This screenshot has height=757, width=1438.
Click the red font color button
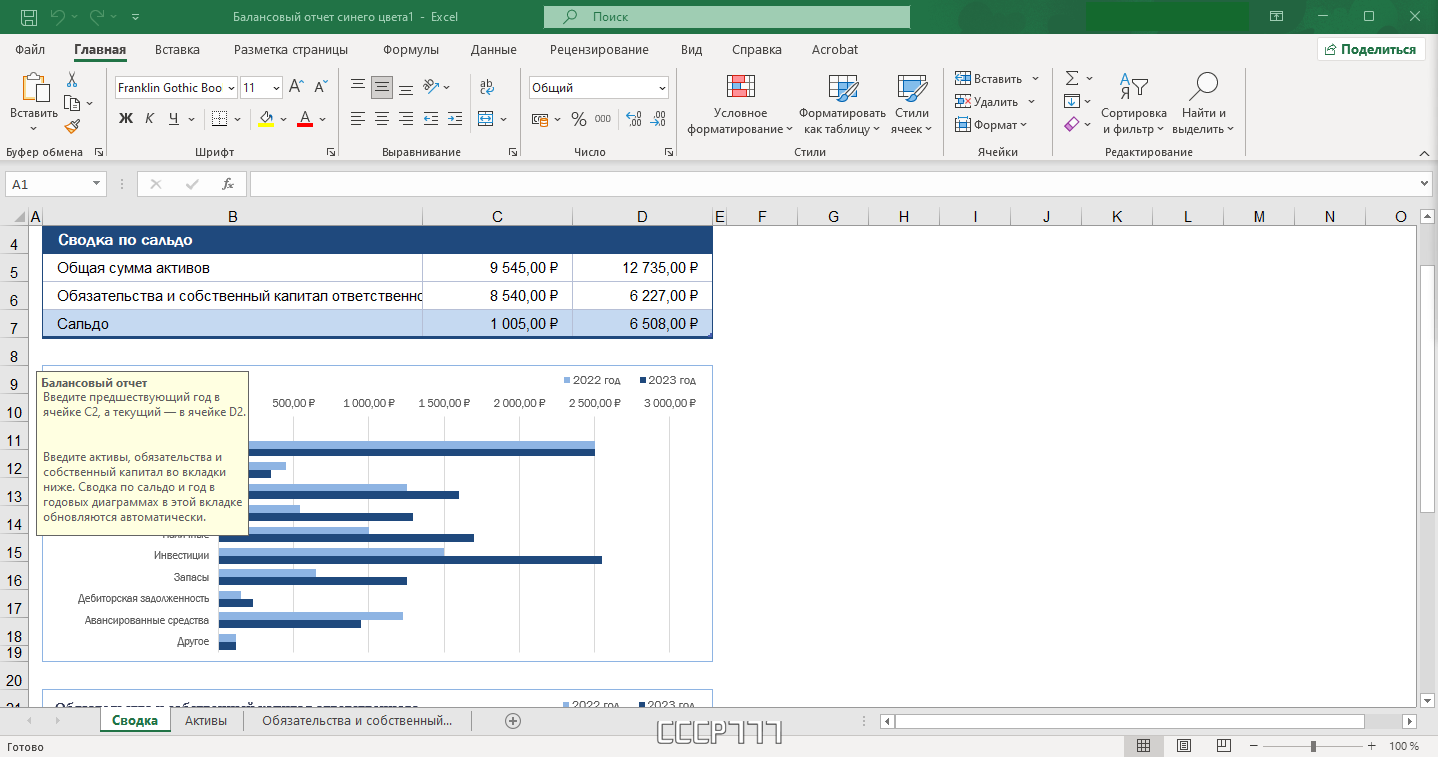(x=306, y=119)
